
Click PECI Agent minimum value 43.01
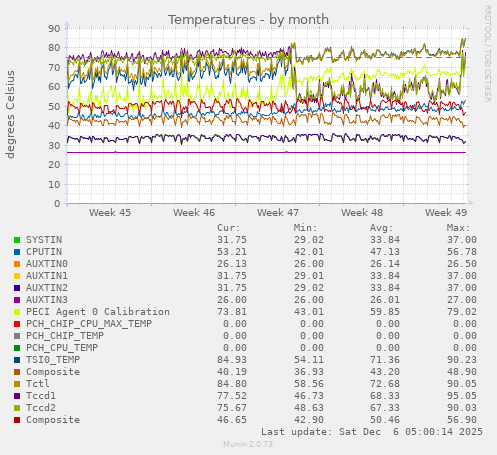click(x=309, y=312)
